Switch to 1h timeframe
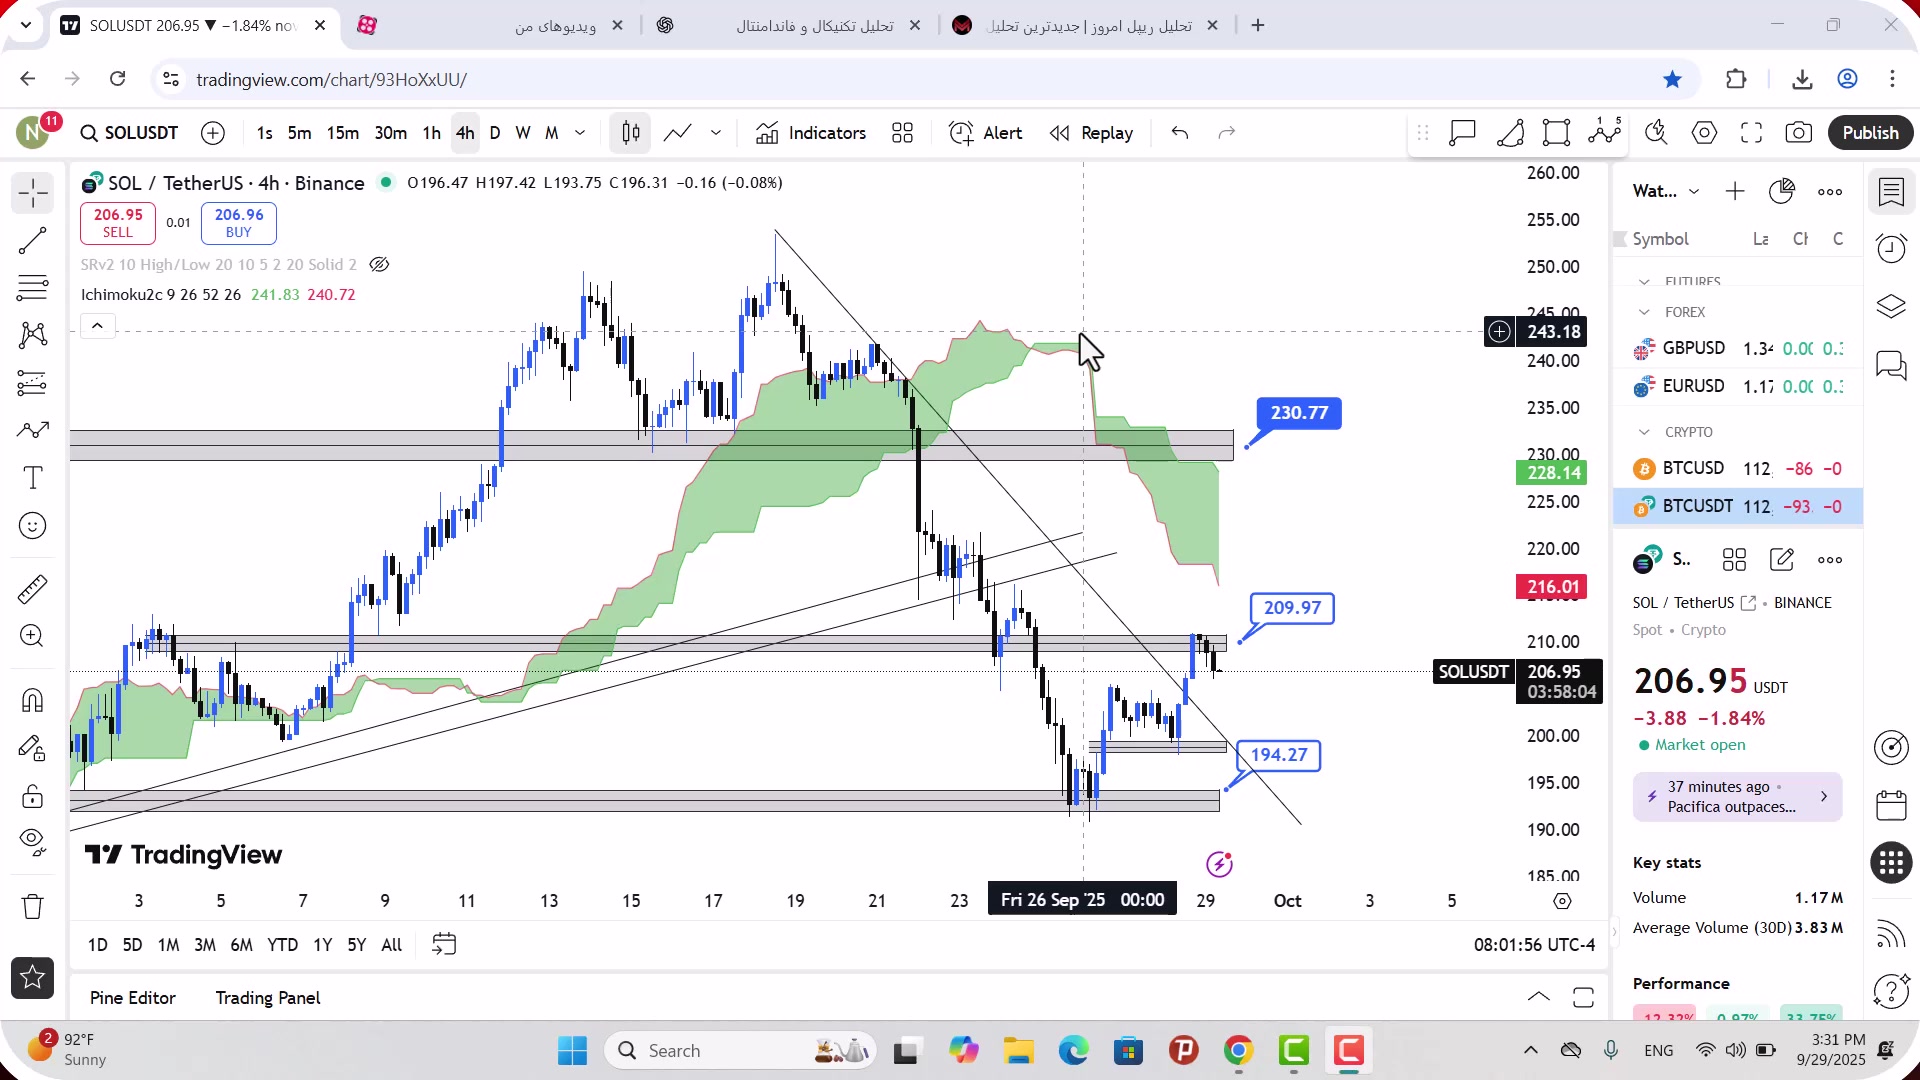 point(431,133)
